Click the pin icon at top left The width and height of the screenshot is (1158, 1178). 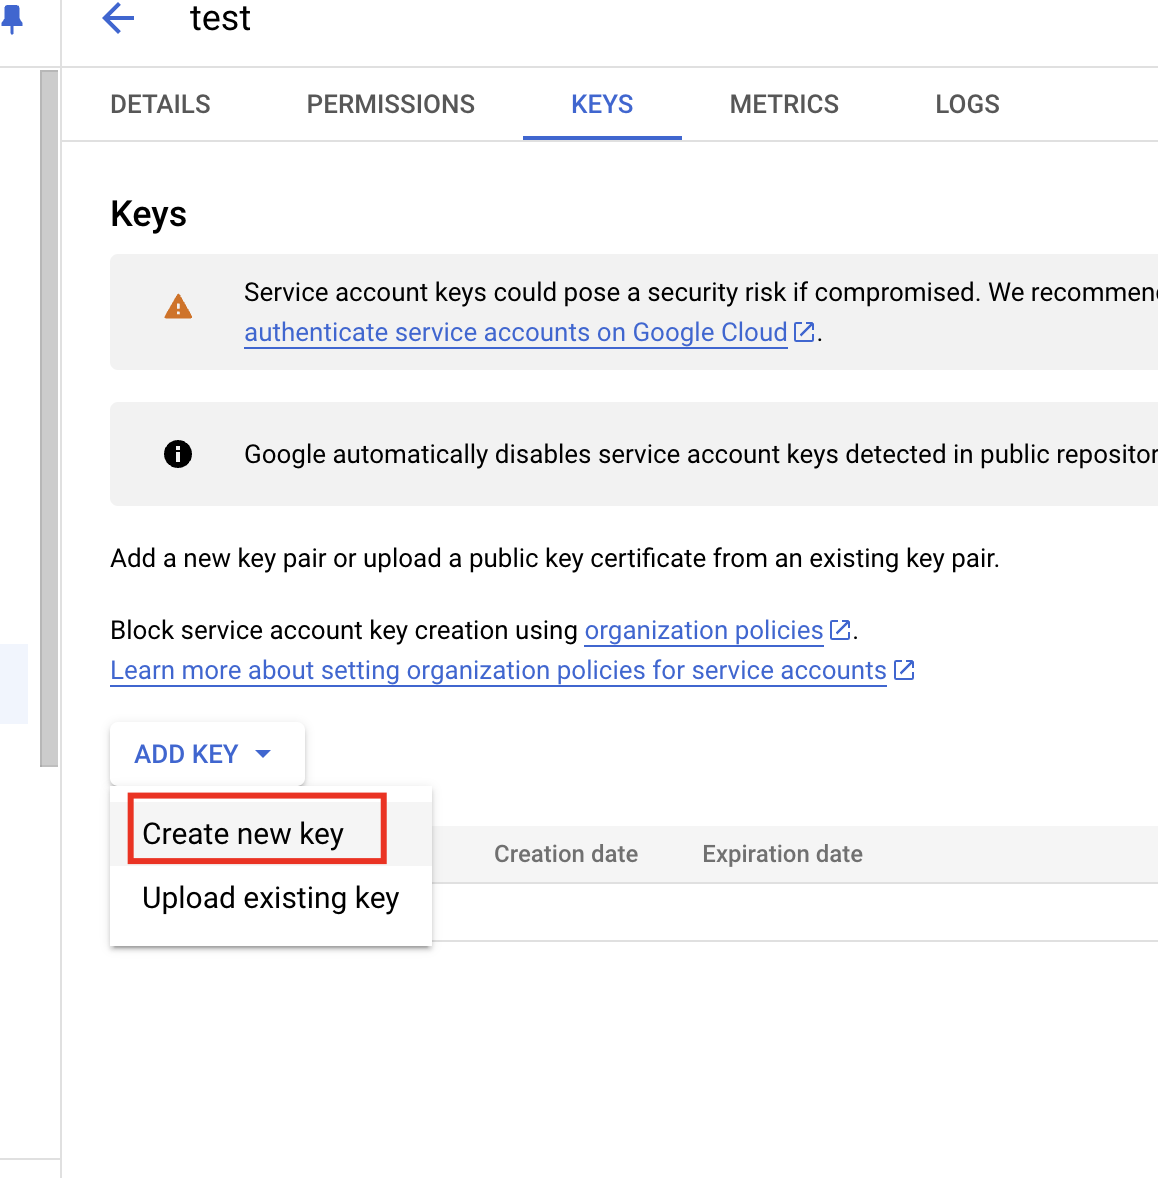14,18
